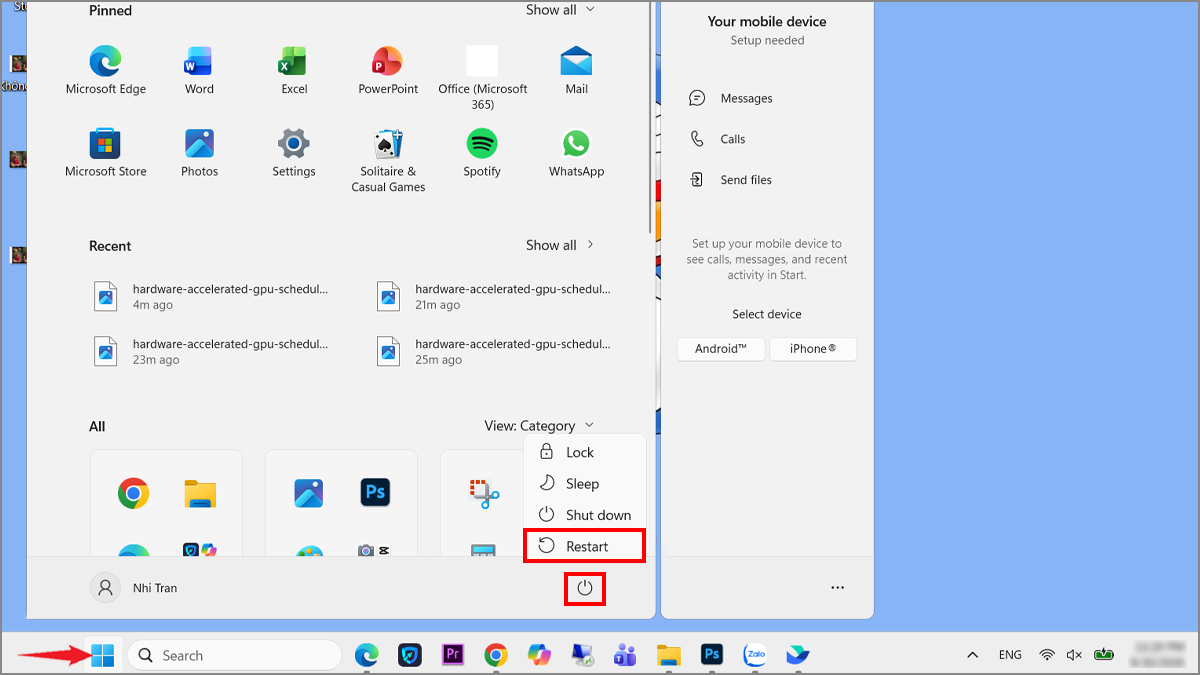Open the pinned Spotify app
This screenshot has width=1200, height=675.
(x=482, y=153)
